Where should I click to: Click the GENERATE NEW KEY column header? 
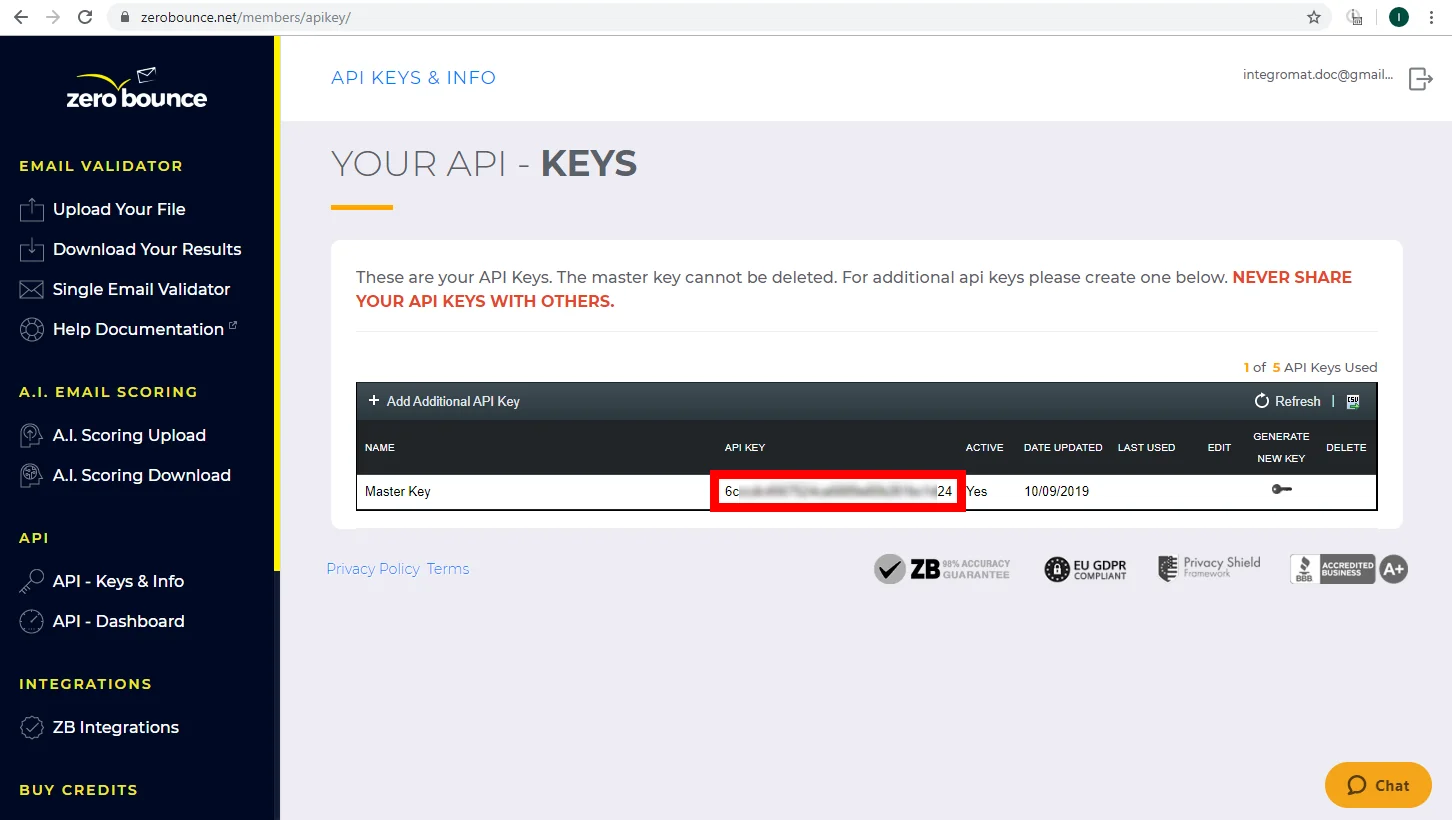1281,447
